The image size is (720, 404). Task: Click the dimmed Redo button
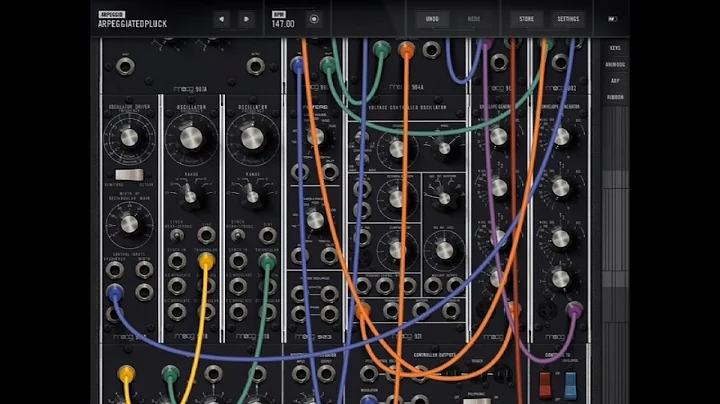click(x=473, y=19)
